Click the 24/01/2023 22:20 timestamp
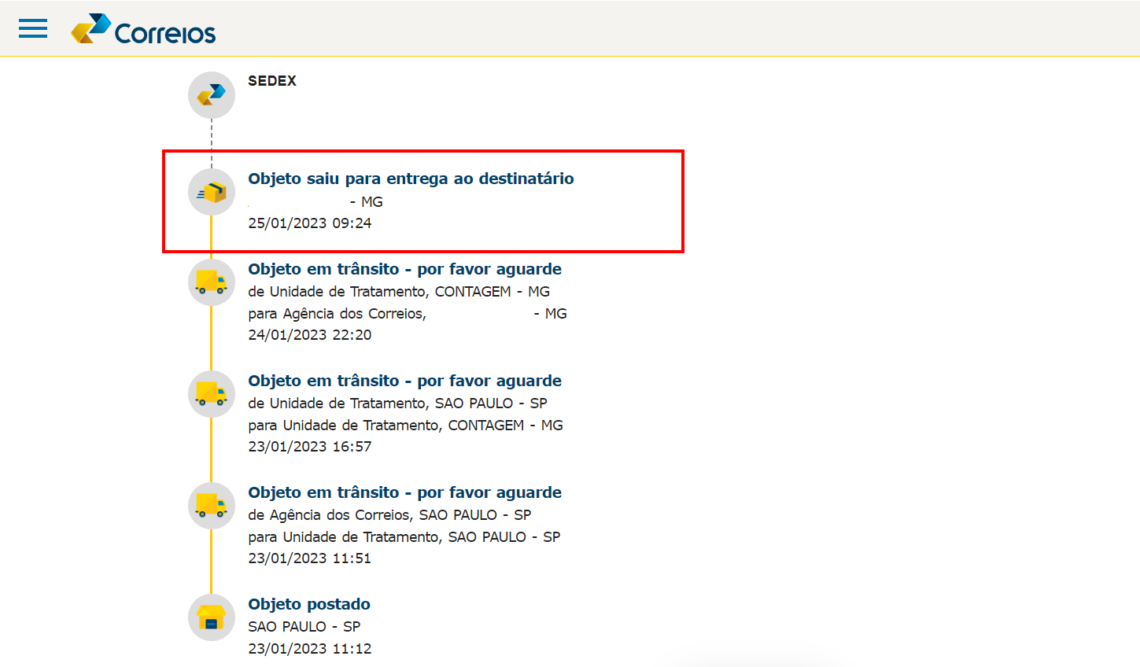The width and height of the screenshot is (1140, 667). coord(309,335)
